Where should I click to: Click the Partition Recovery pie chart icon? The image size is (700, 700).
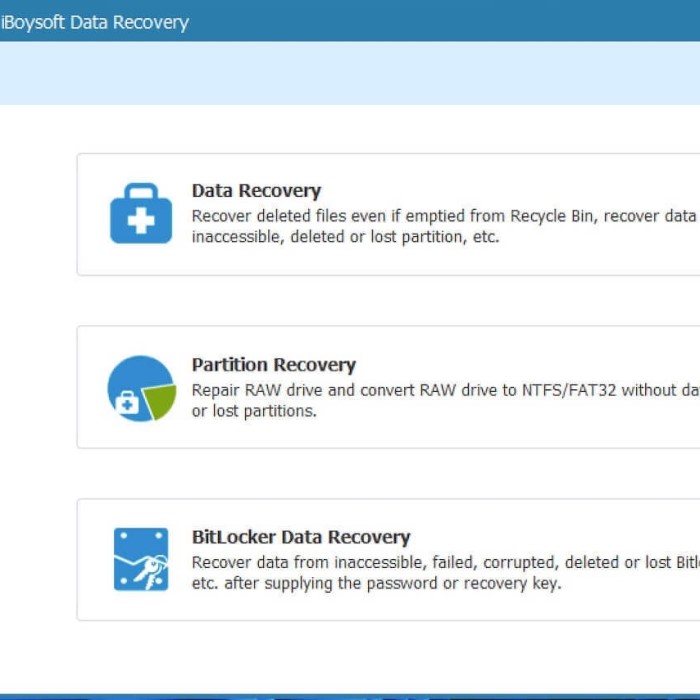tap(142, 388)
